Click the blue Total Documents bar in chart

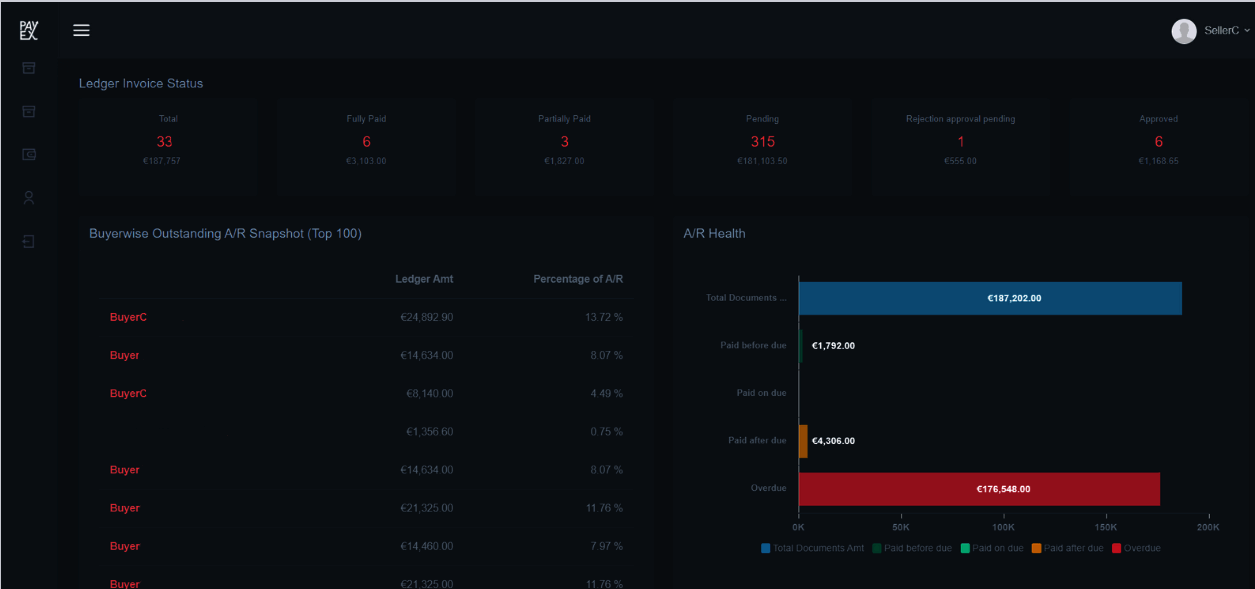[x=990, y=298]
